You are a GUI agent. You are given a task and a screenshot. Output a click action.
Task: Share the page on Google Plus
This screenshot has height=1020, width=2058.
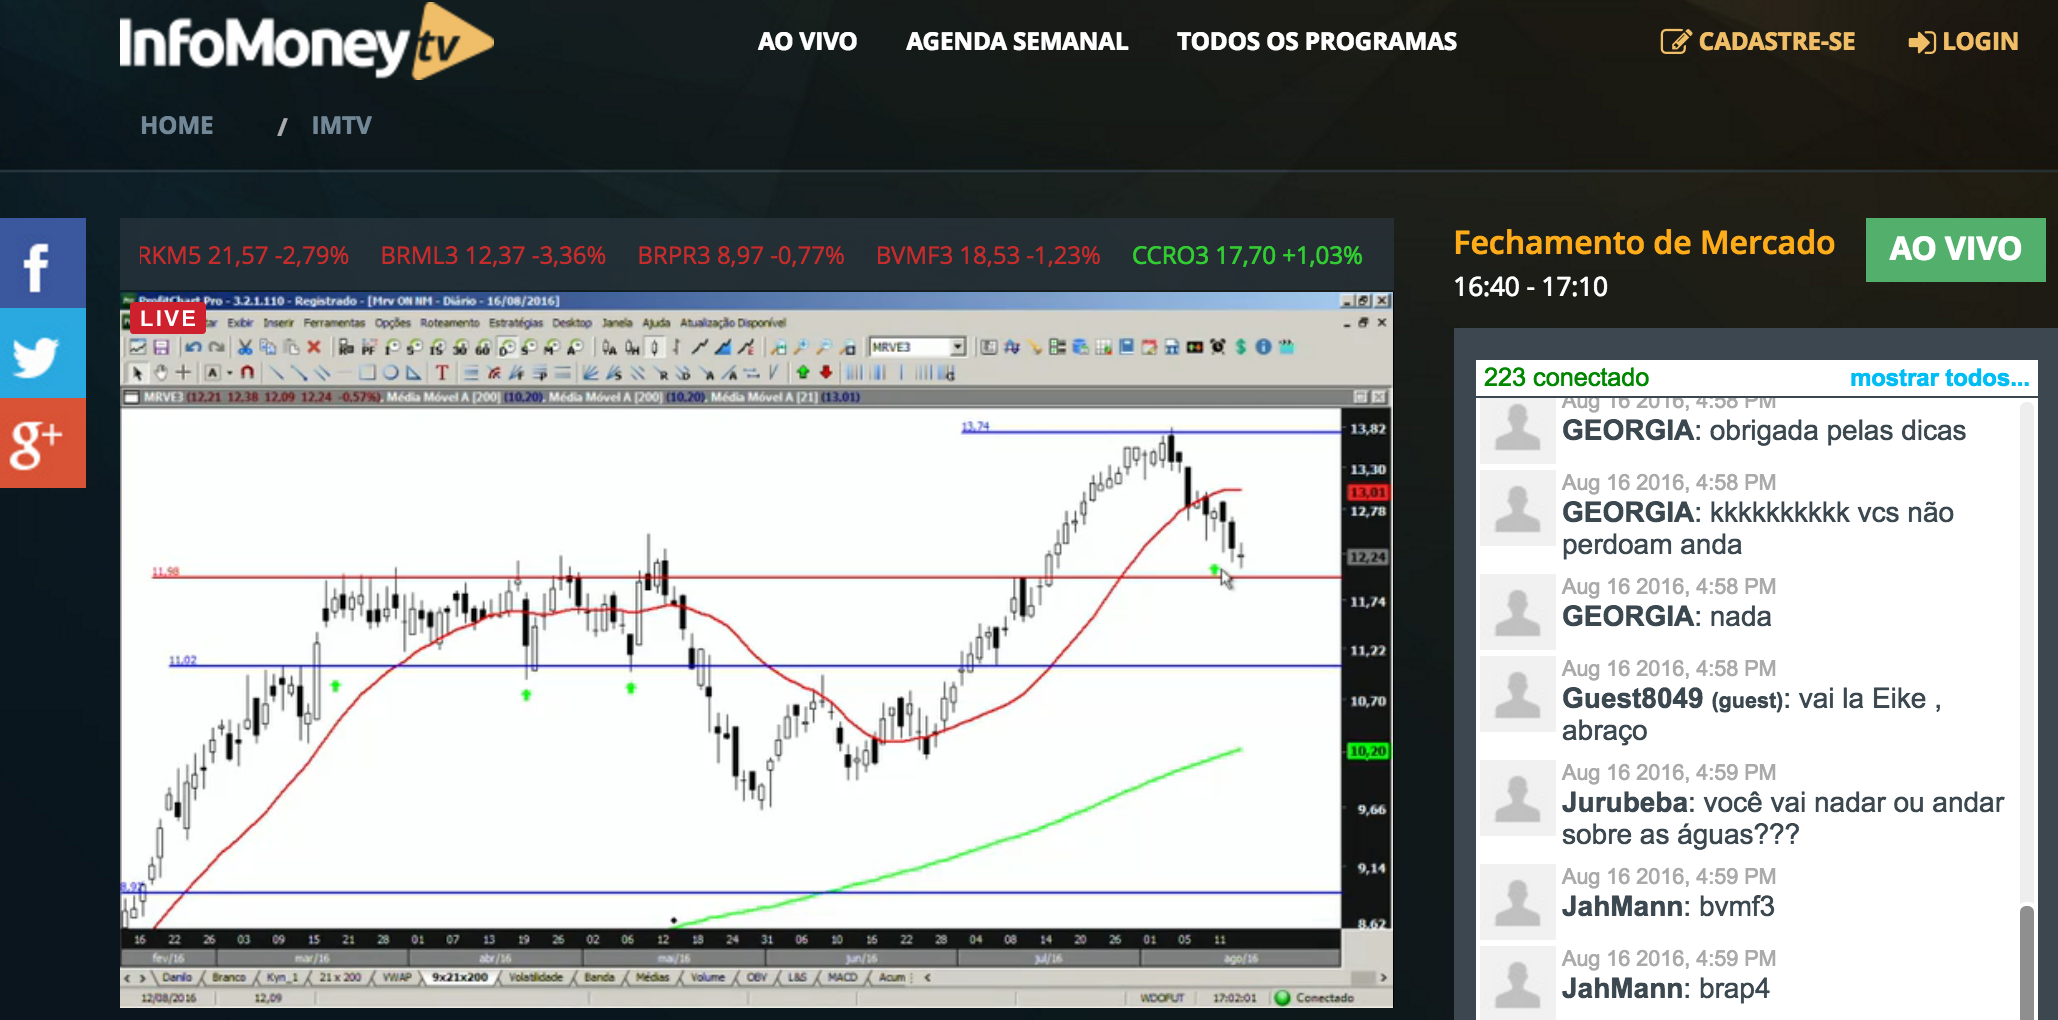(43, 443)
